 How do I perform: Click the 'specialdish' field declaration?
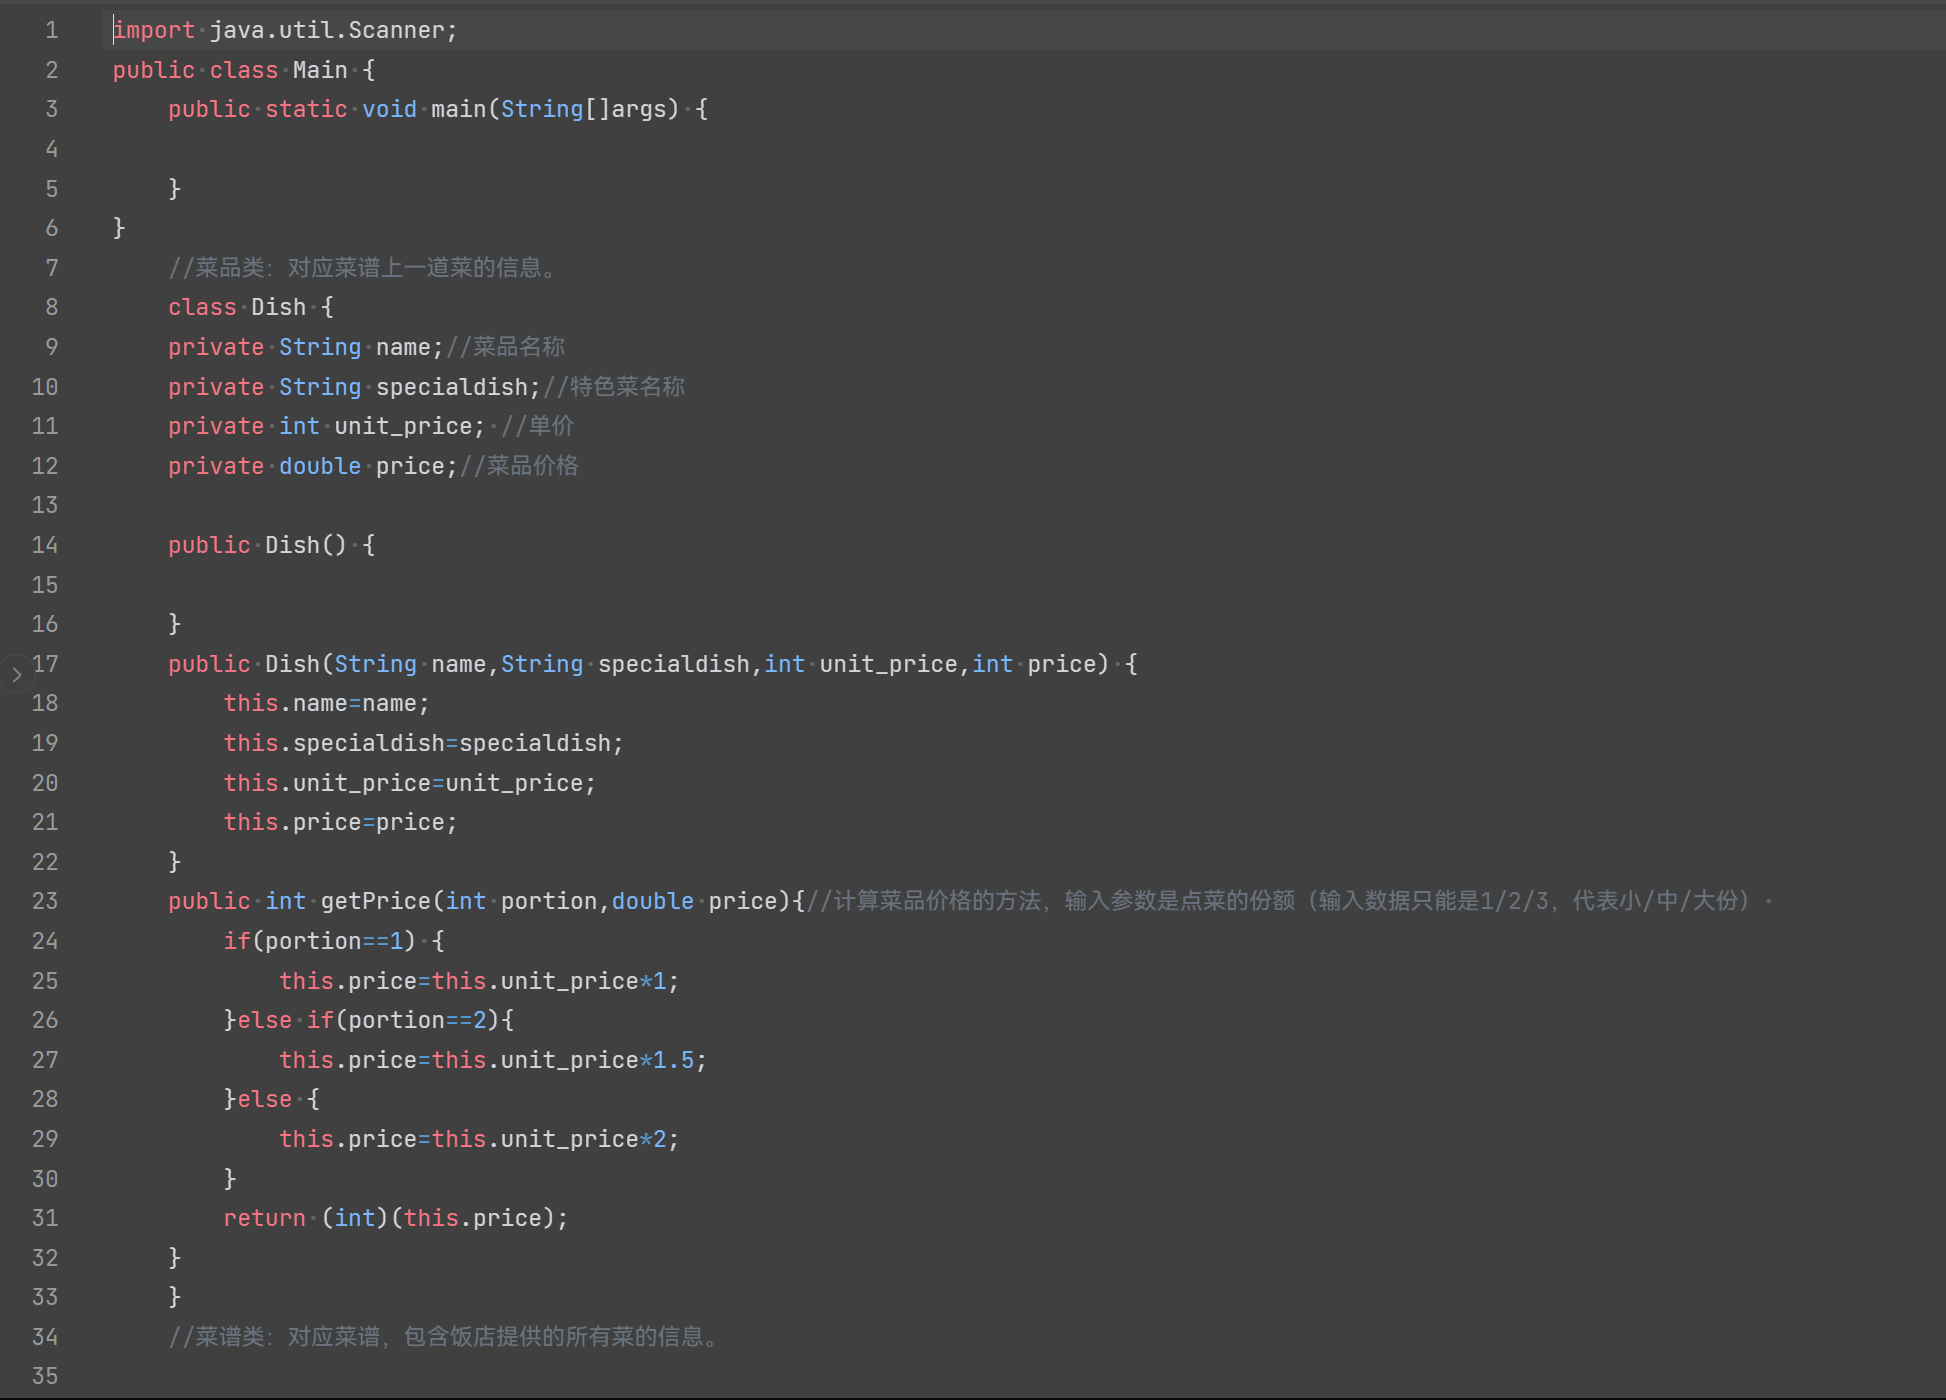tap(451, 387)
